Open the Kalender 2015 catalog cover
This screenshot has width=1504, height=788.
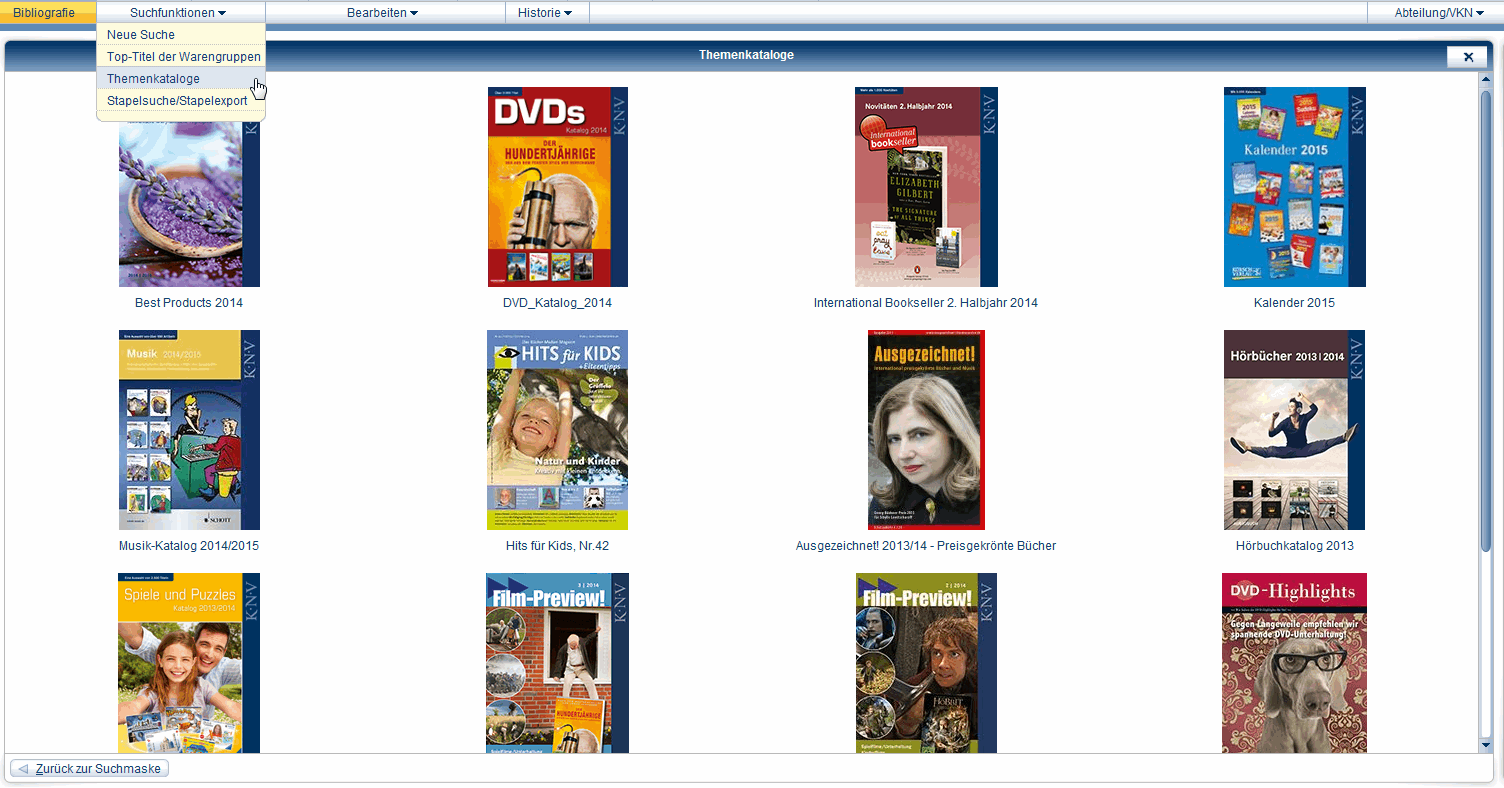(x=1294, y=187)
